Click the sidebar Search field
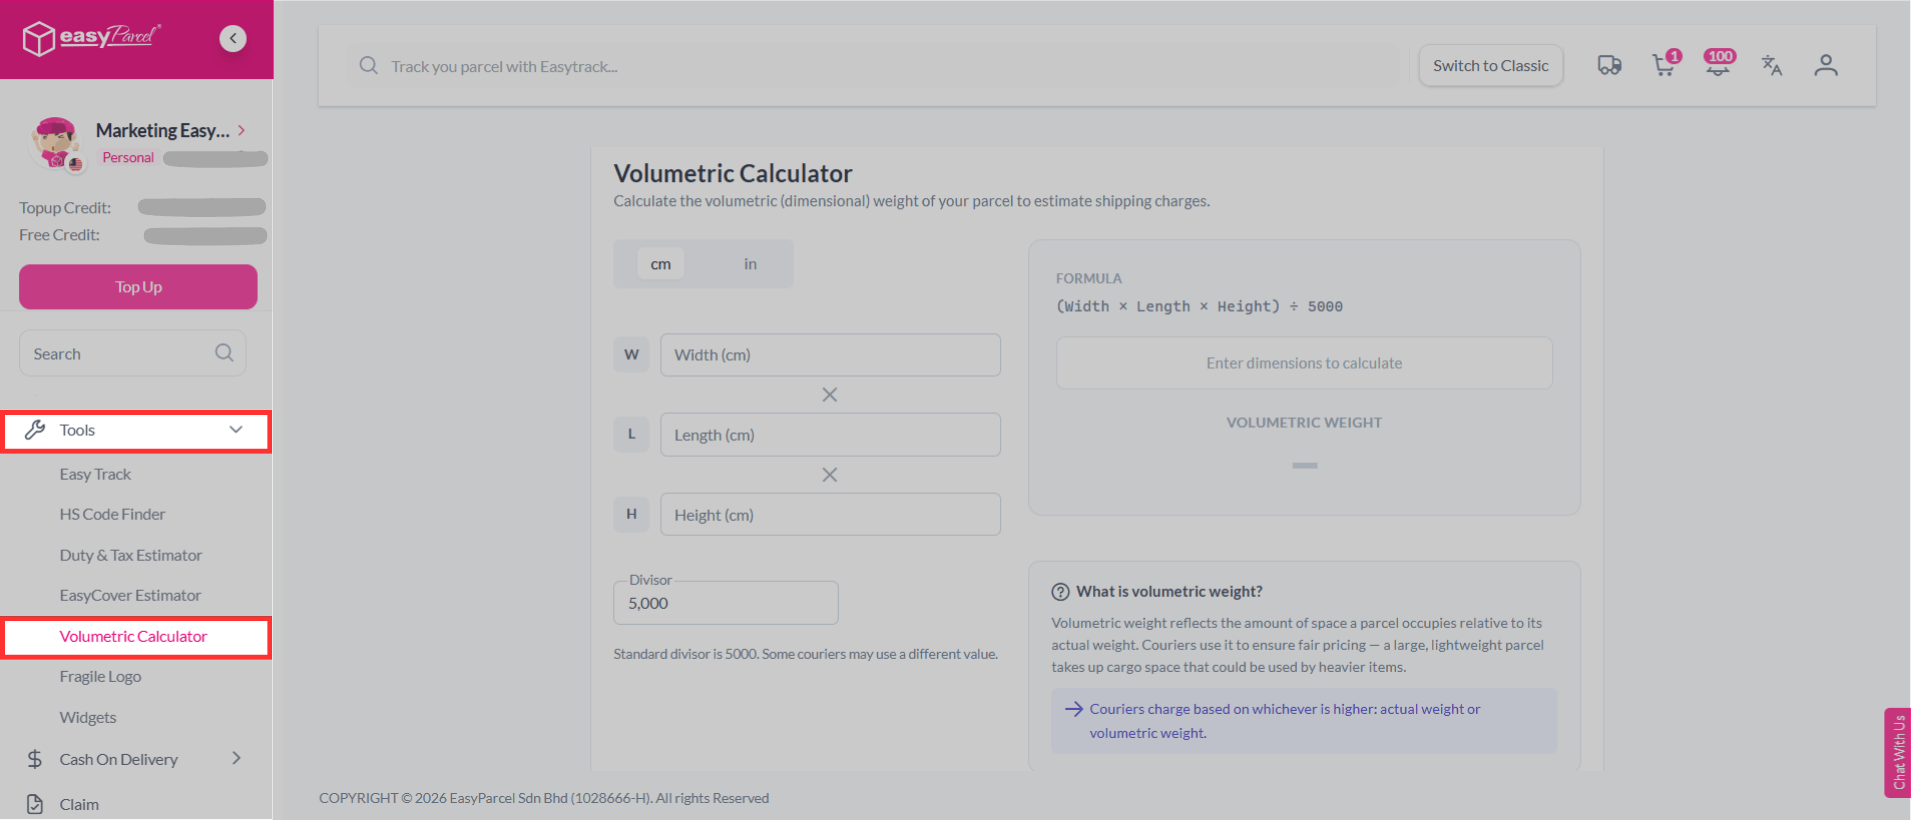The width and height of the screenshot is (1911, 820). click(x=132, y=353)
